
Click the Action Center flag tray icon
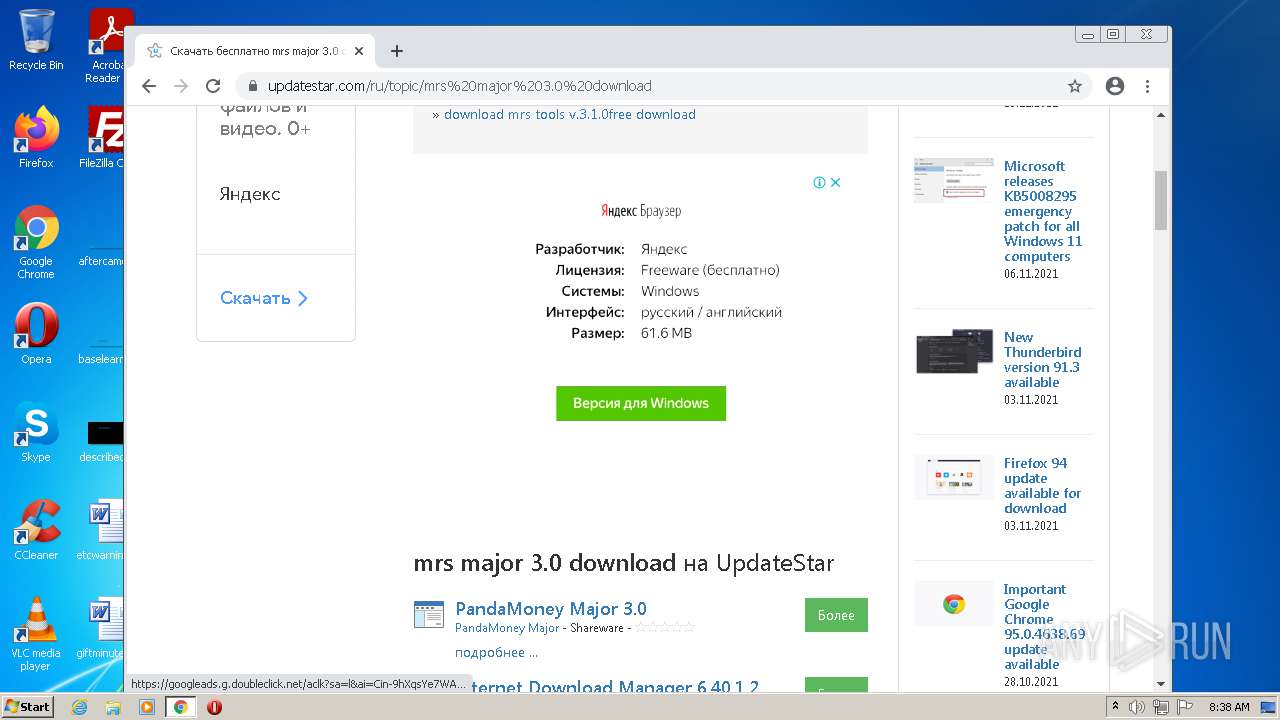(x=1183, y=707)
